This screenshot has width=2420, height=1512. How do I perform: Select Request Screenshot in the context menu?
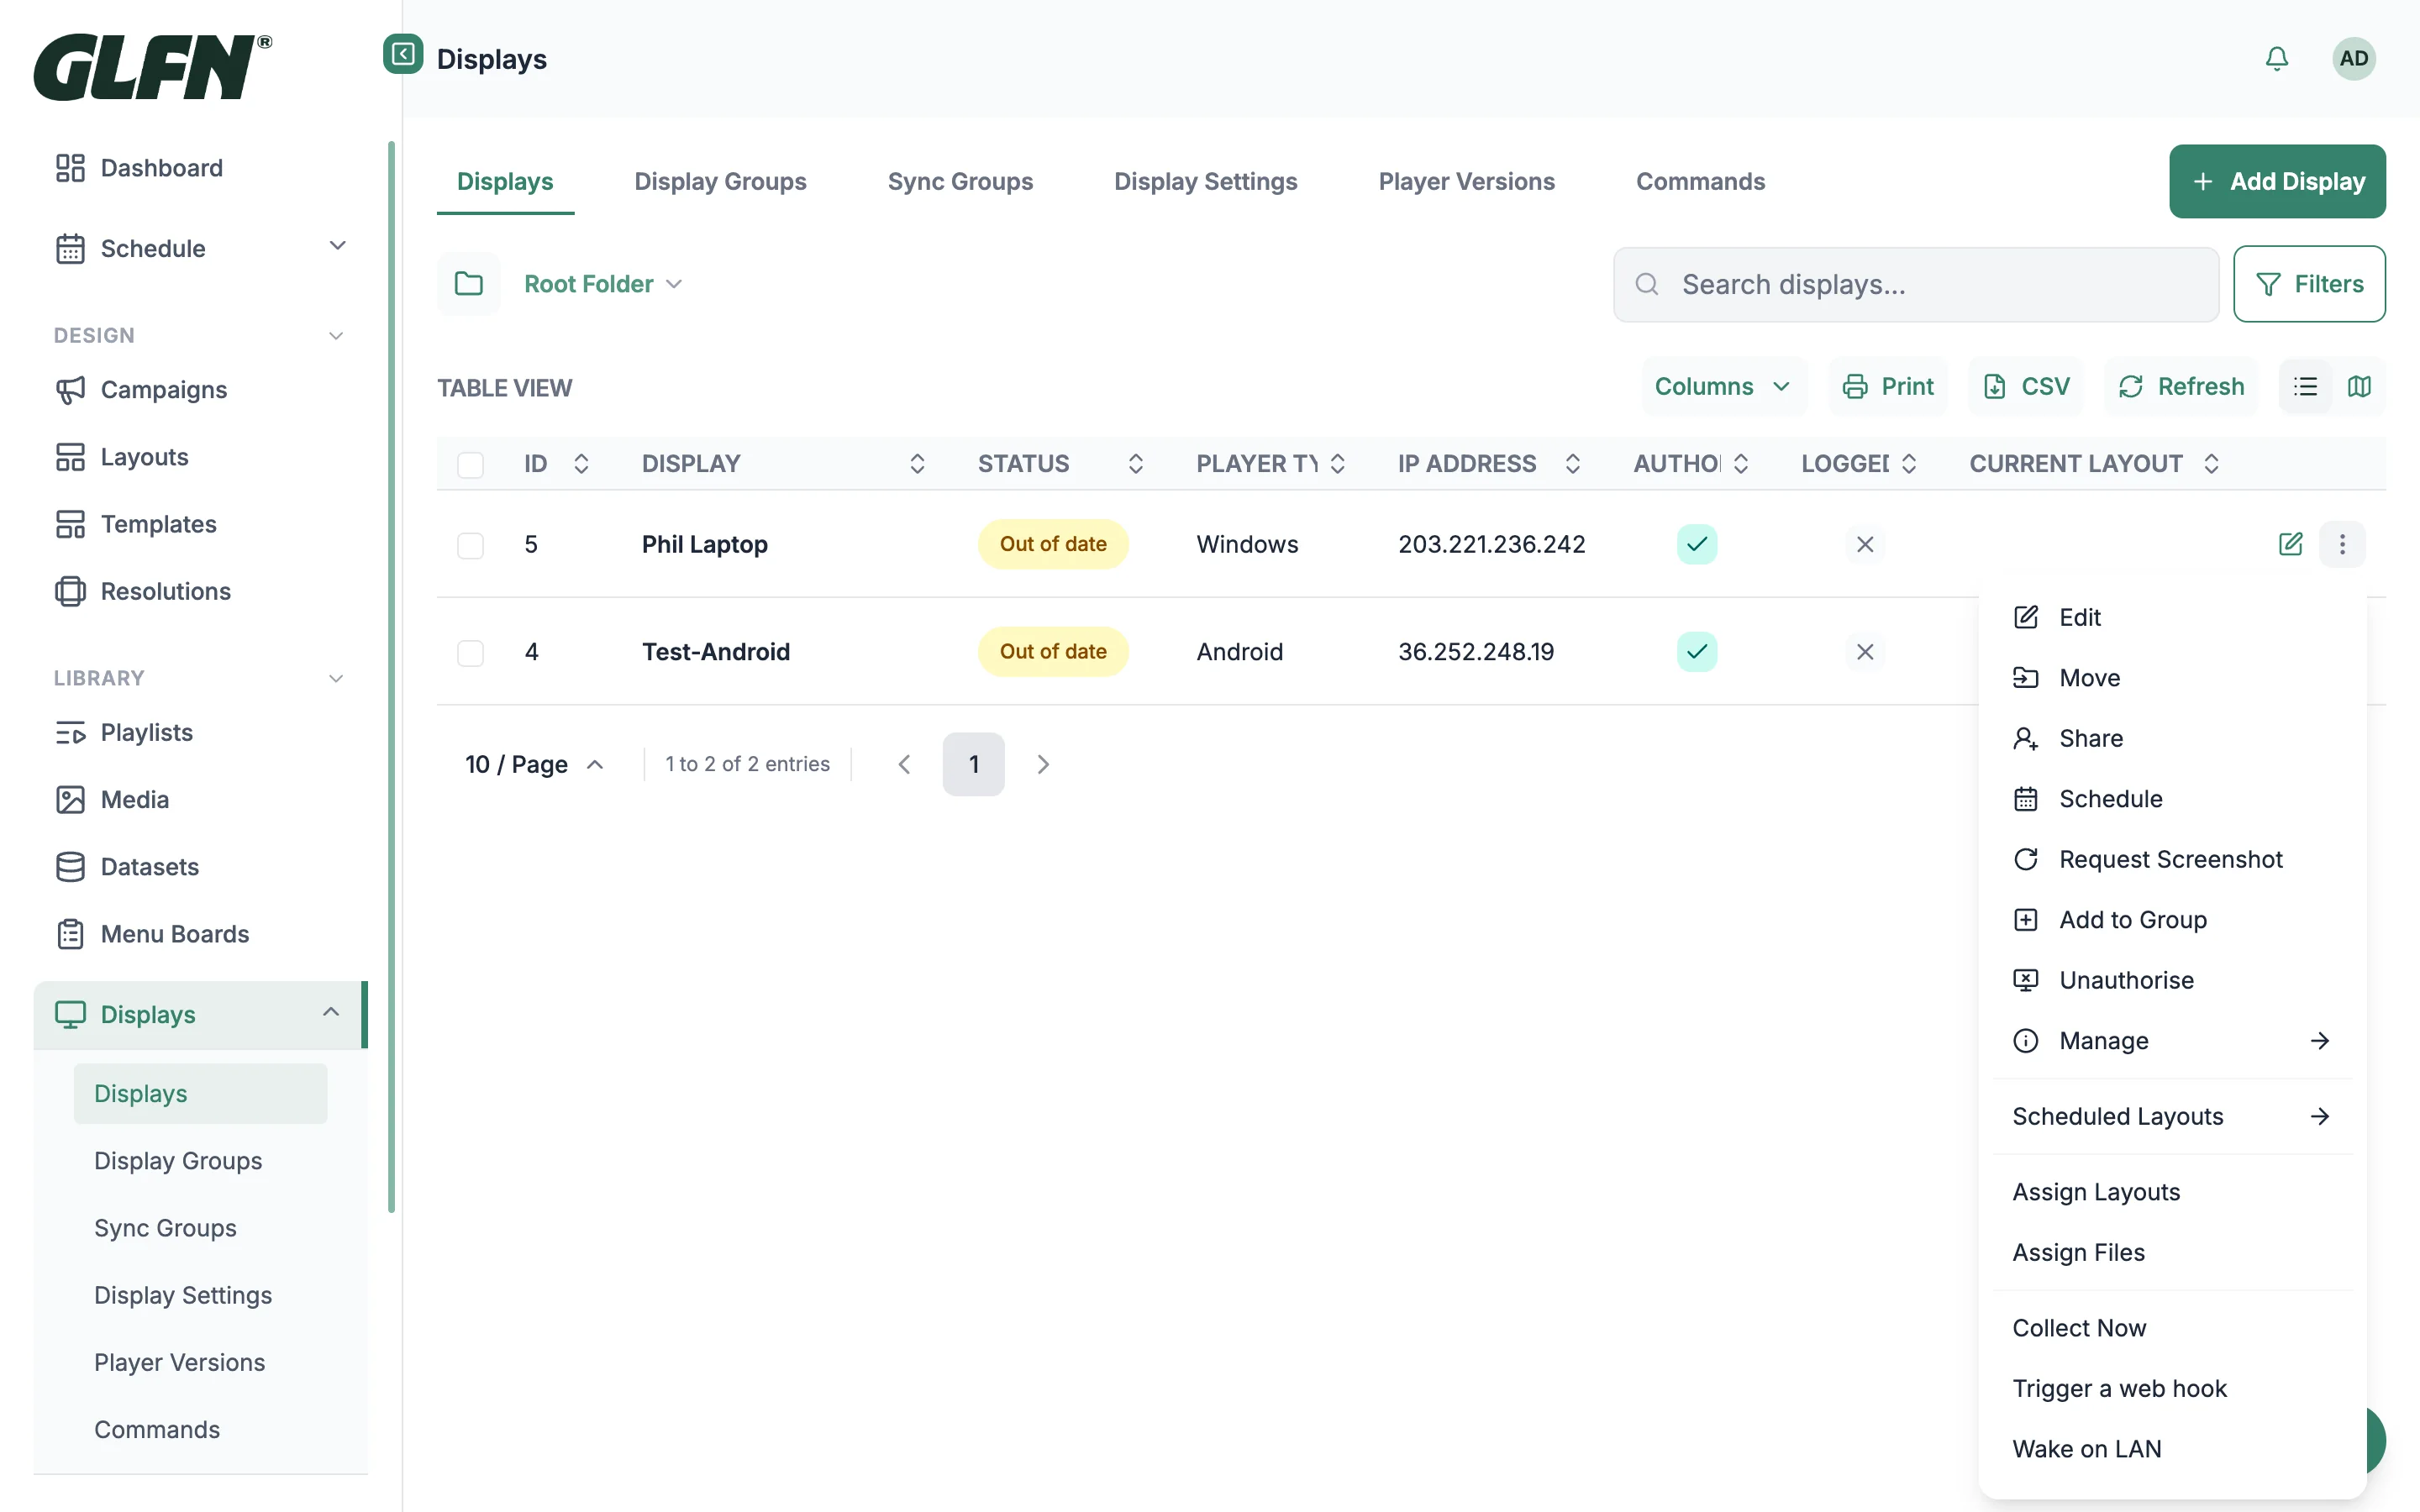point(2172,859)
